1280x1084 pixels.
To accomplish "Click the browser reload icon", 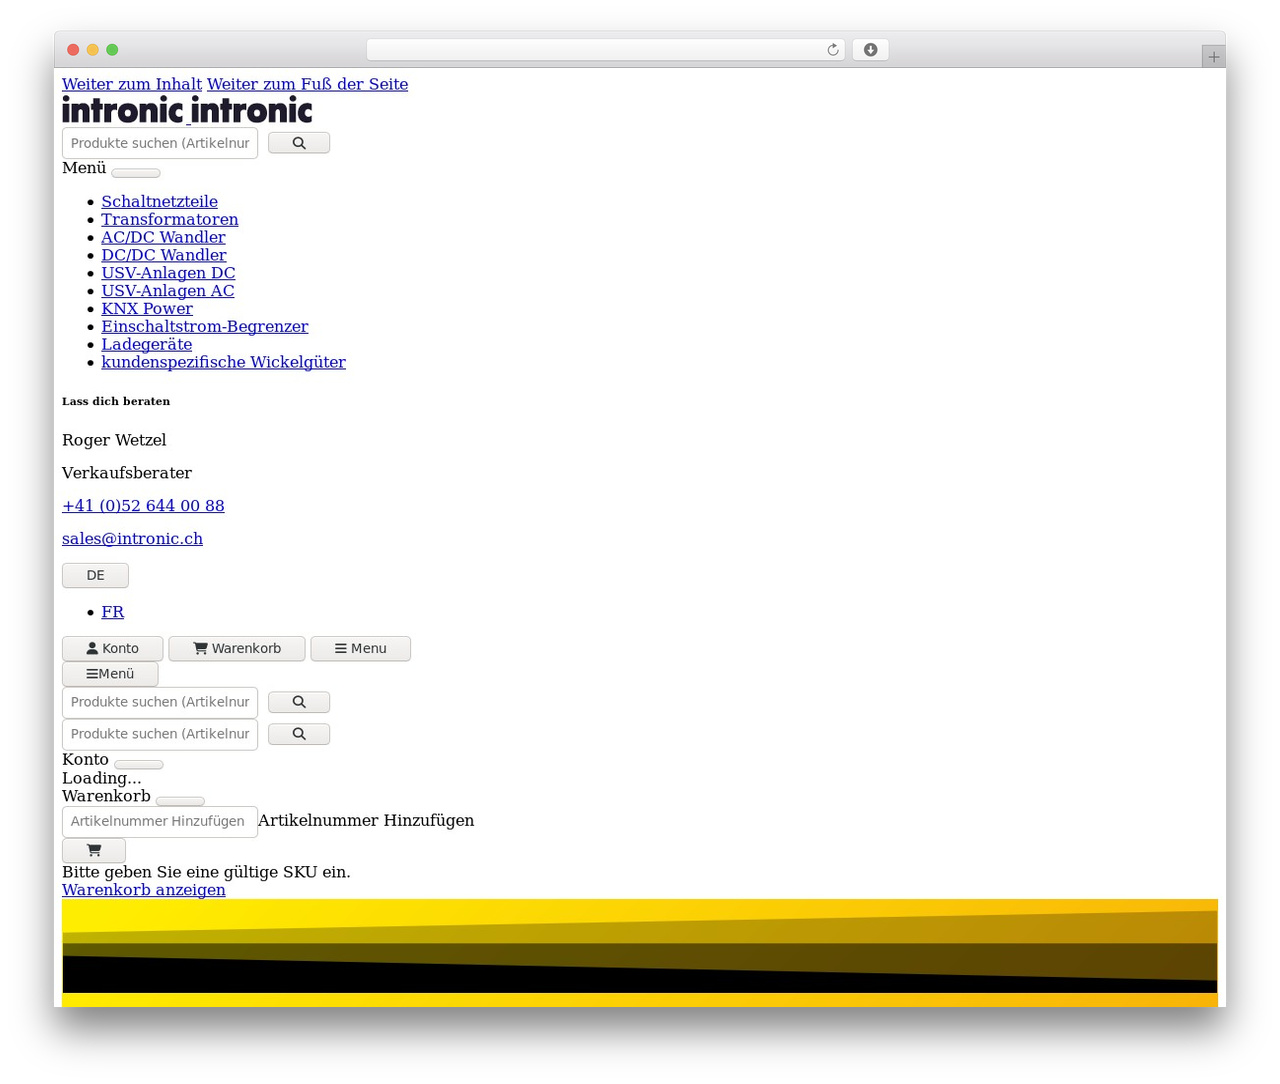I will [832, 50].
